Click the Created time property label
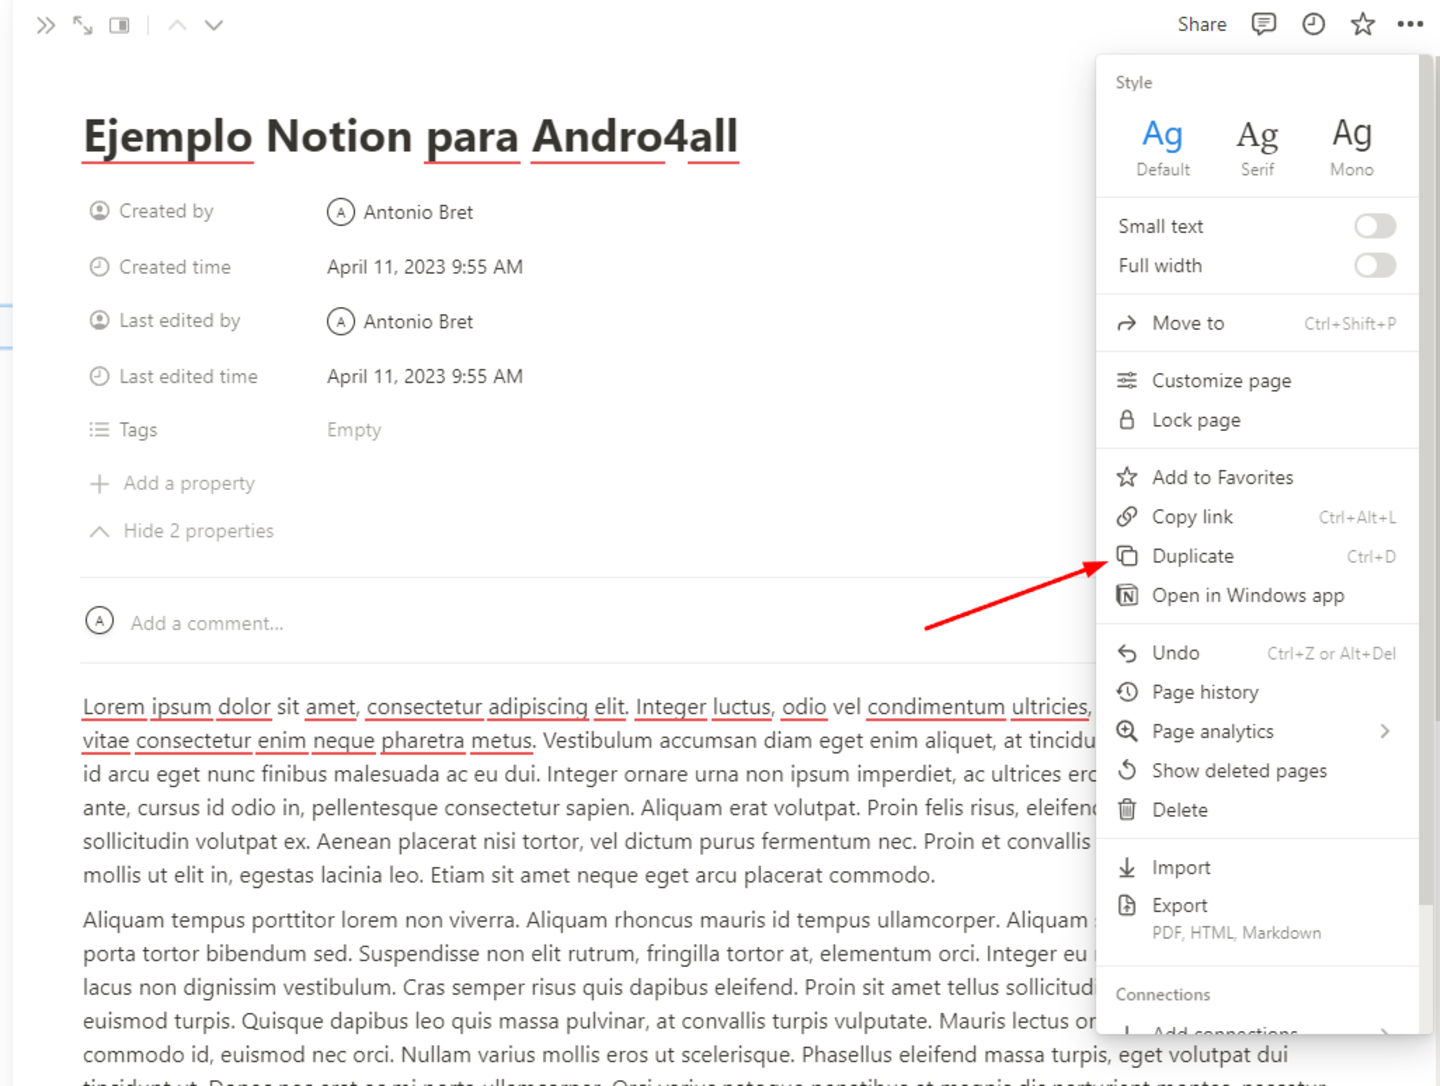Viewport: 1440px width, 1086px height. tap(160, 267)
